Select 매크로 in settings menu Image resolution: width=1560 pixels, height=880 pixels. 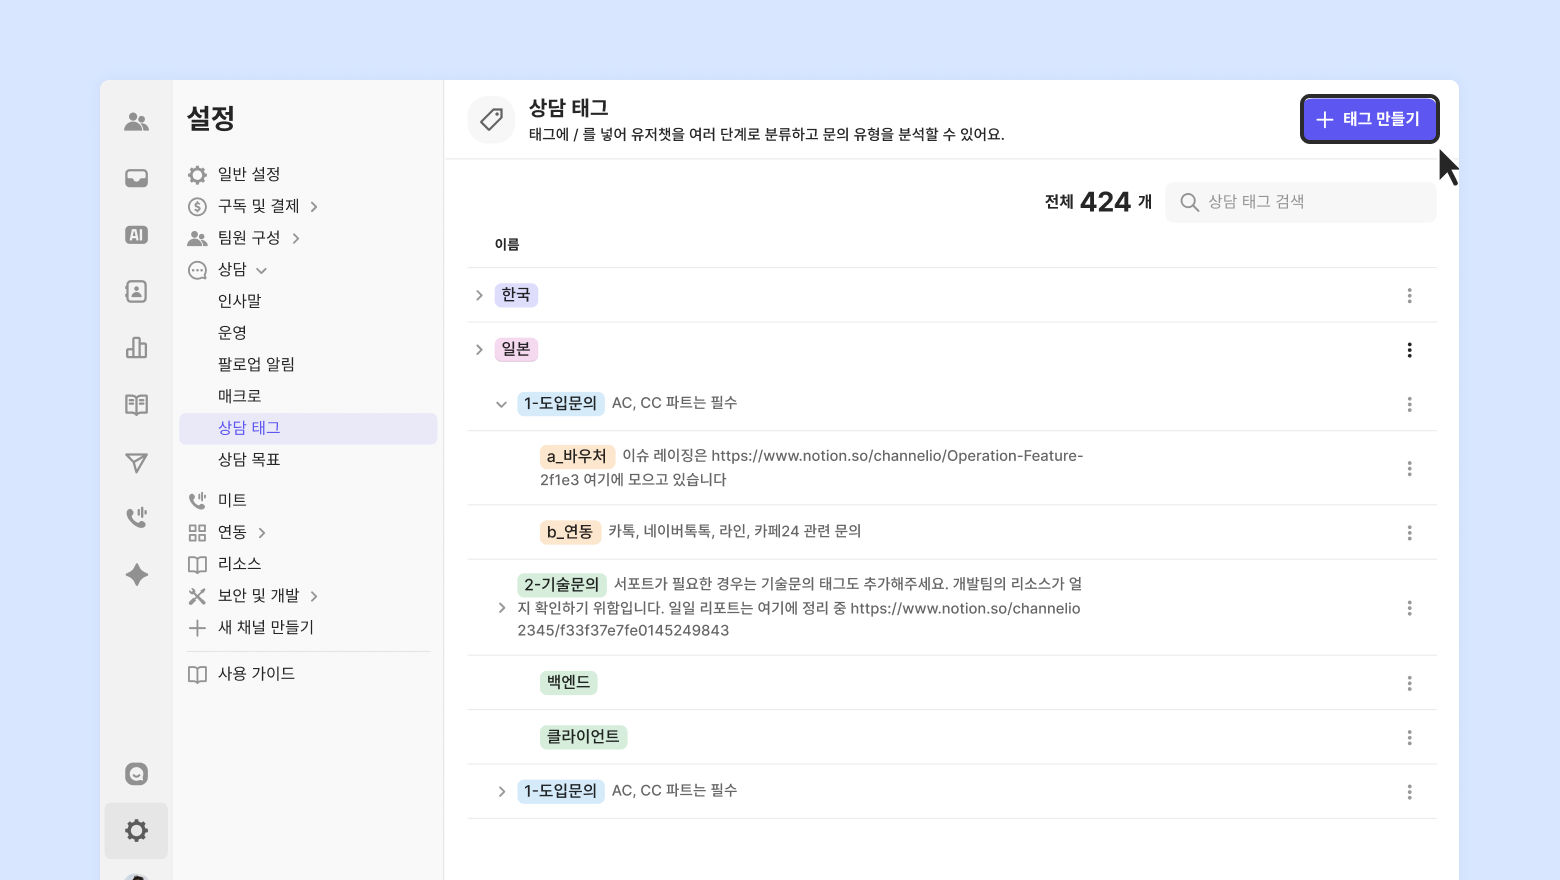[x=239, y=396]
